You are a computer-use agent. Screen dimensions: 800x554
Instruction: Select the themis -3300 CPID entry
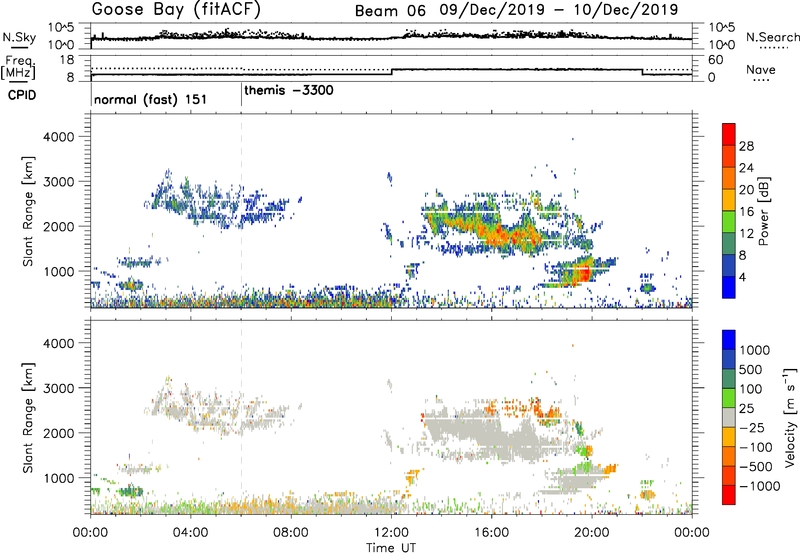(x=289, y=91)
